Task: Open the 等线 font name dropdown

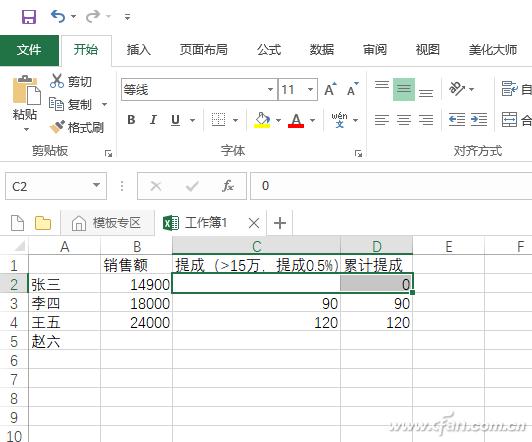Action: point(270,90)
